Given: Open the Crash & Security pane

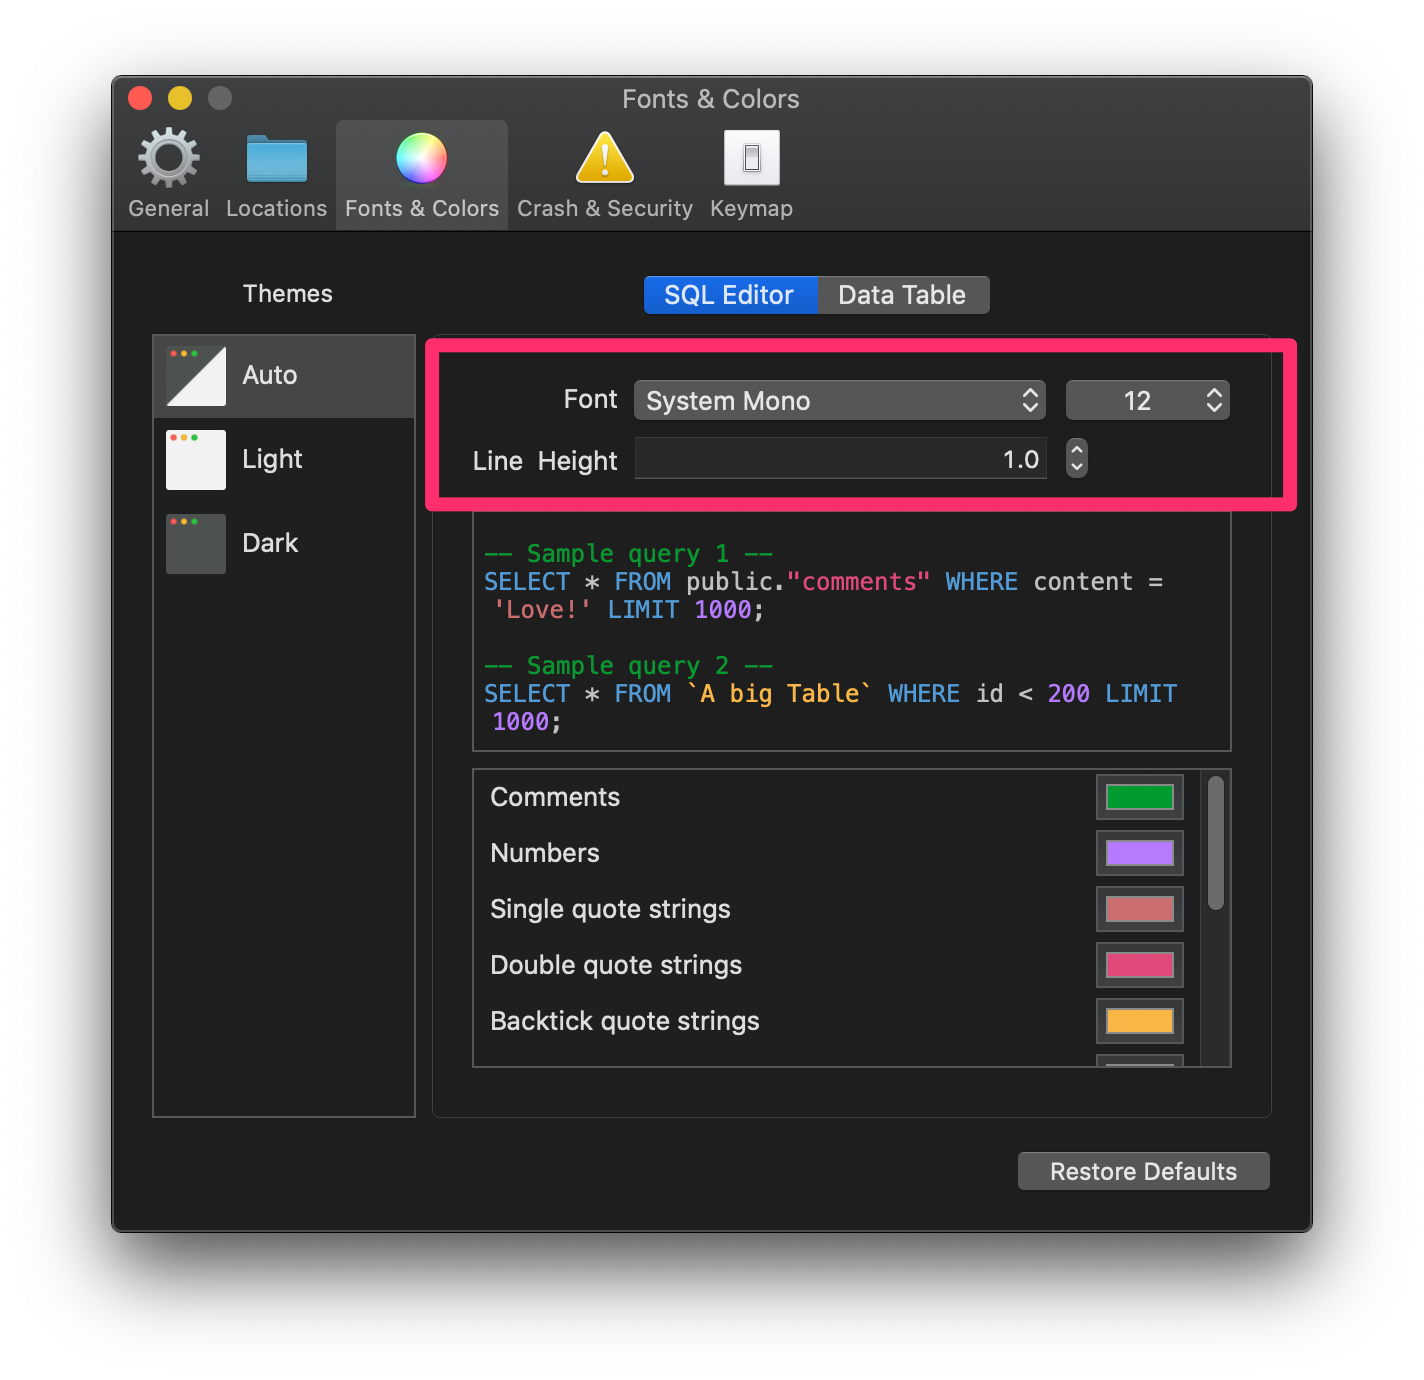Looking at the screenshot, I should [604, 170].
